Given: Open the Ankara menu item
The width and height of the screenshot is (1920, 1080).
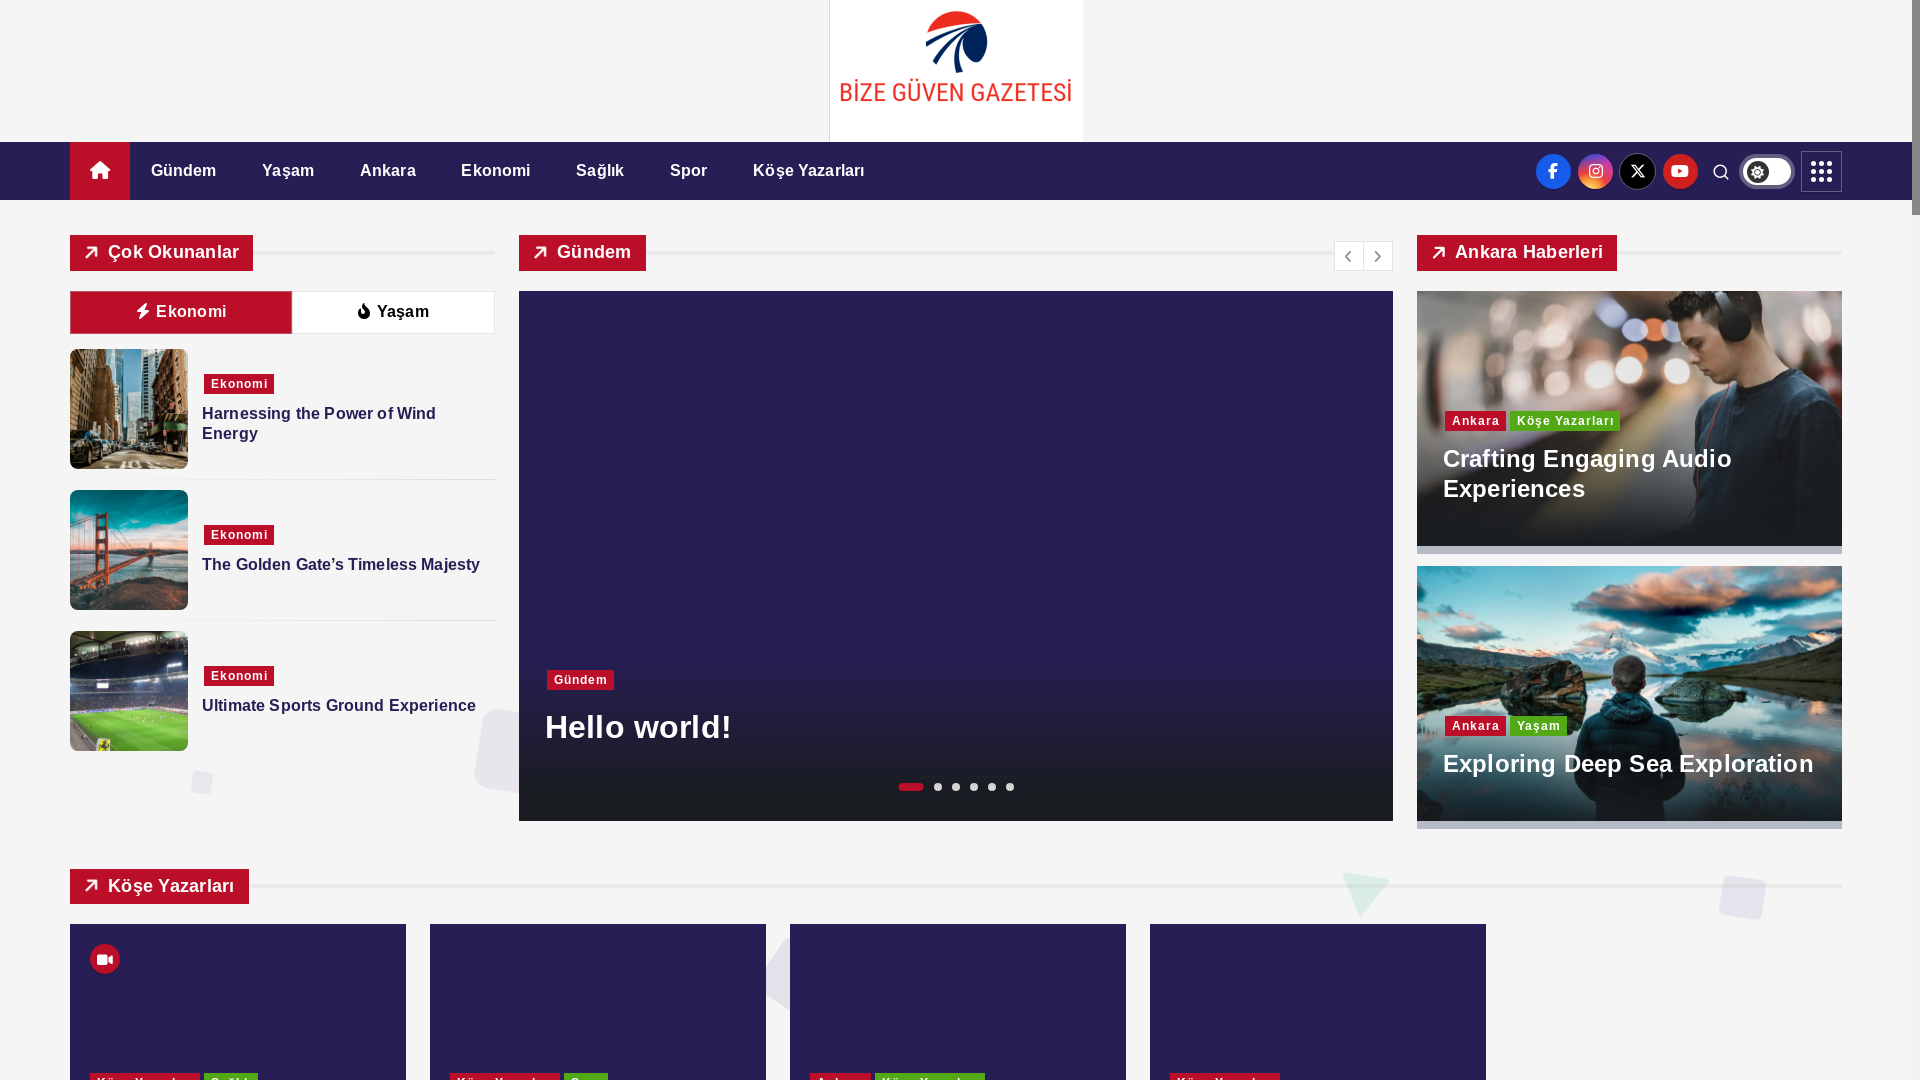Looking at the screenshot, I should pos(388,171).
